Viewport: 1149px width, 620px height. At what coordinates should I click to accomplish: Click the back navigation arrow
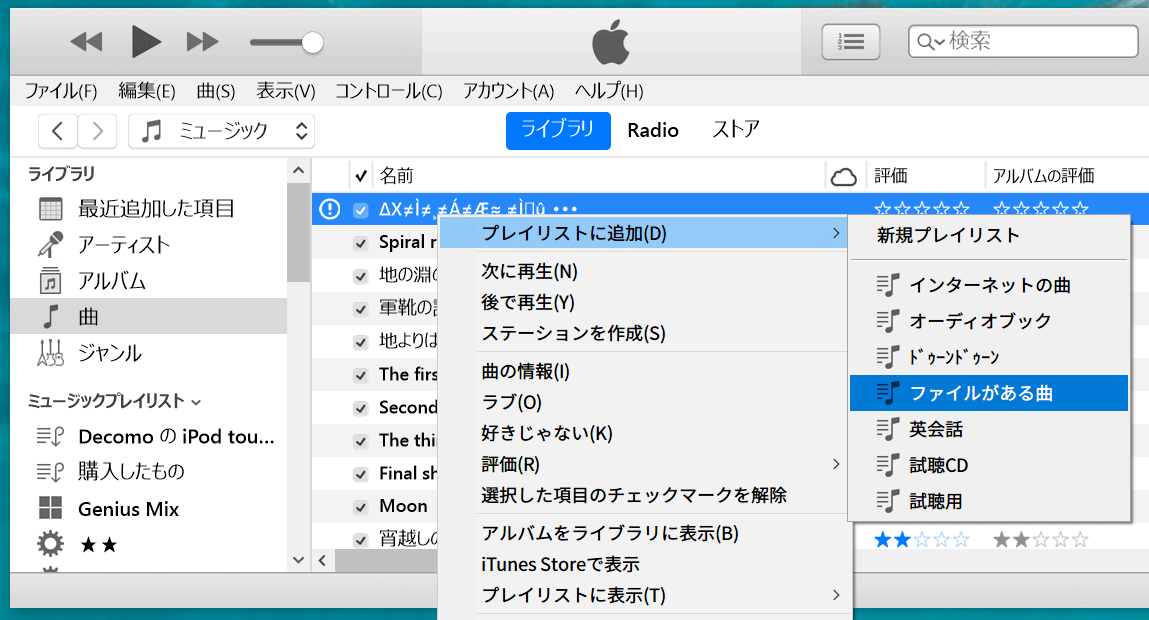coord(58,131)
